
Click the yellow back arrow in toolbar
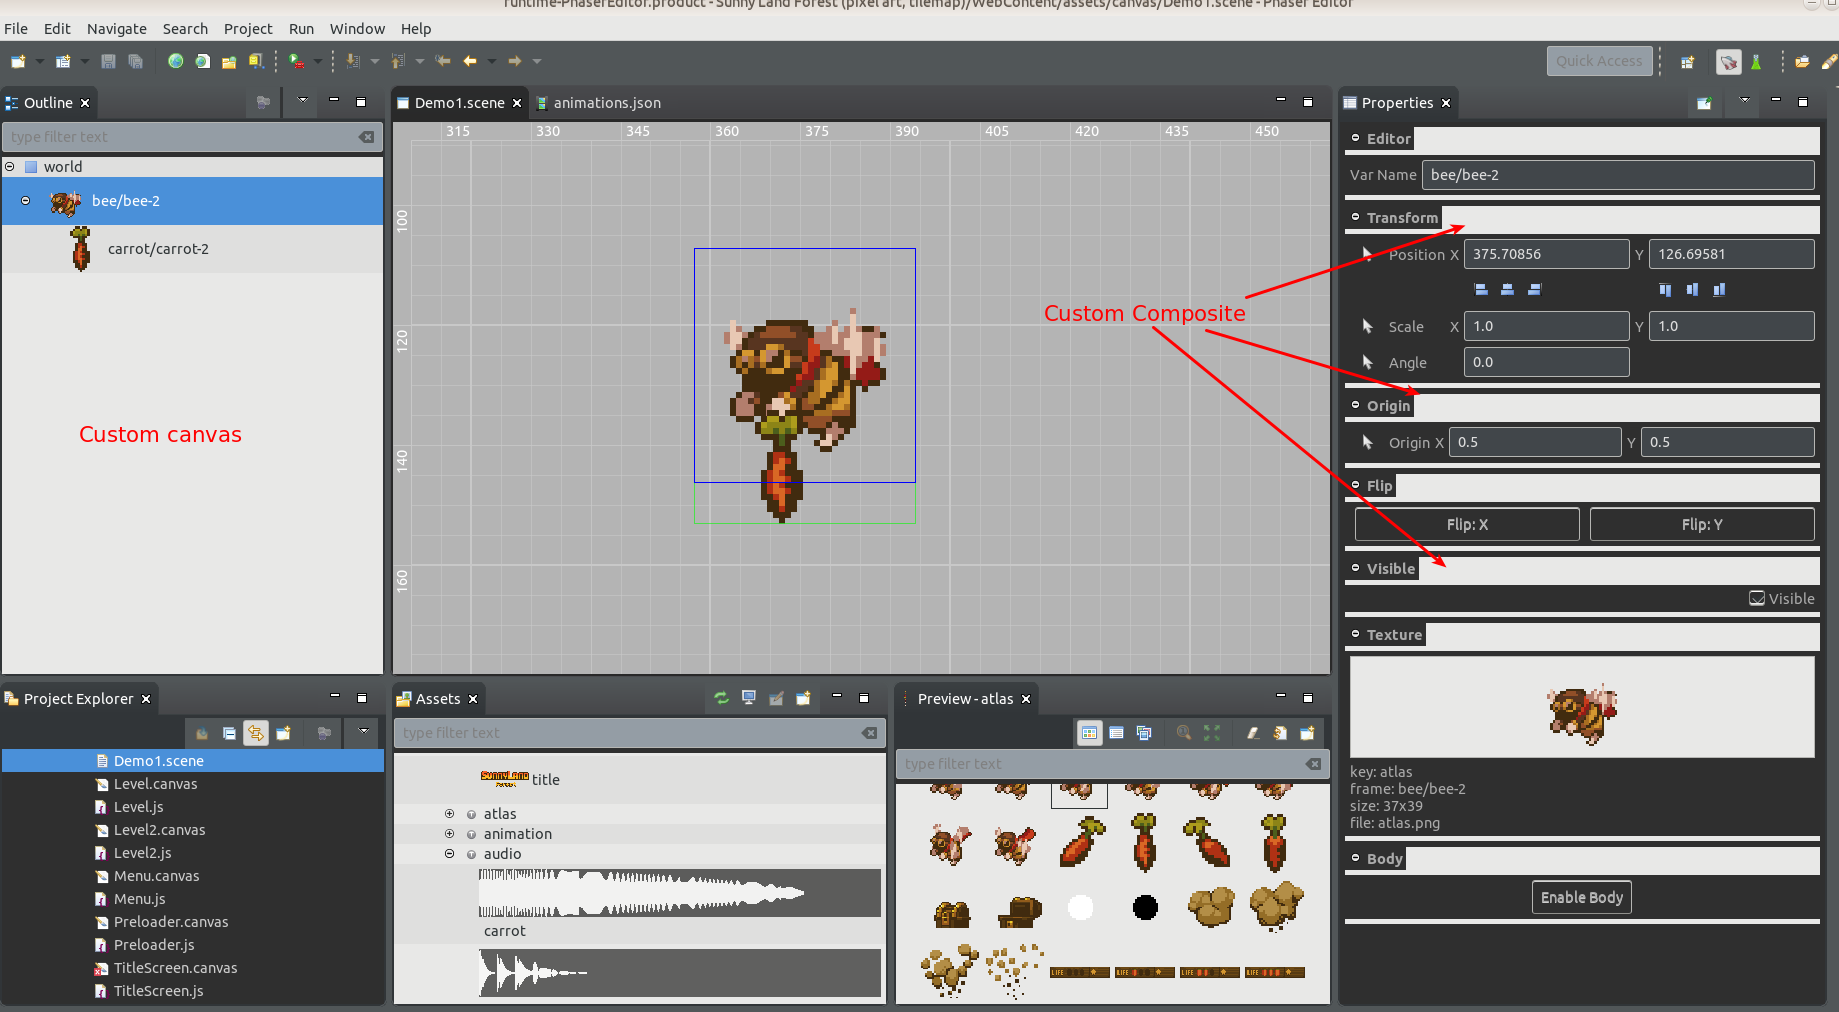tap(470, 61)
